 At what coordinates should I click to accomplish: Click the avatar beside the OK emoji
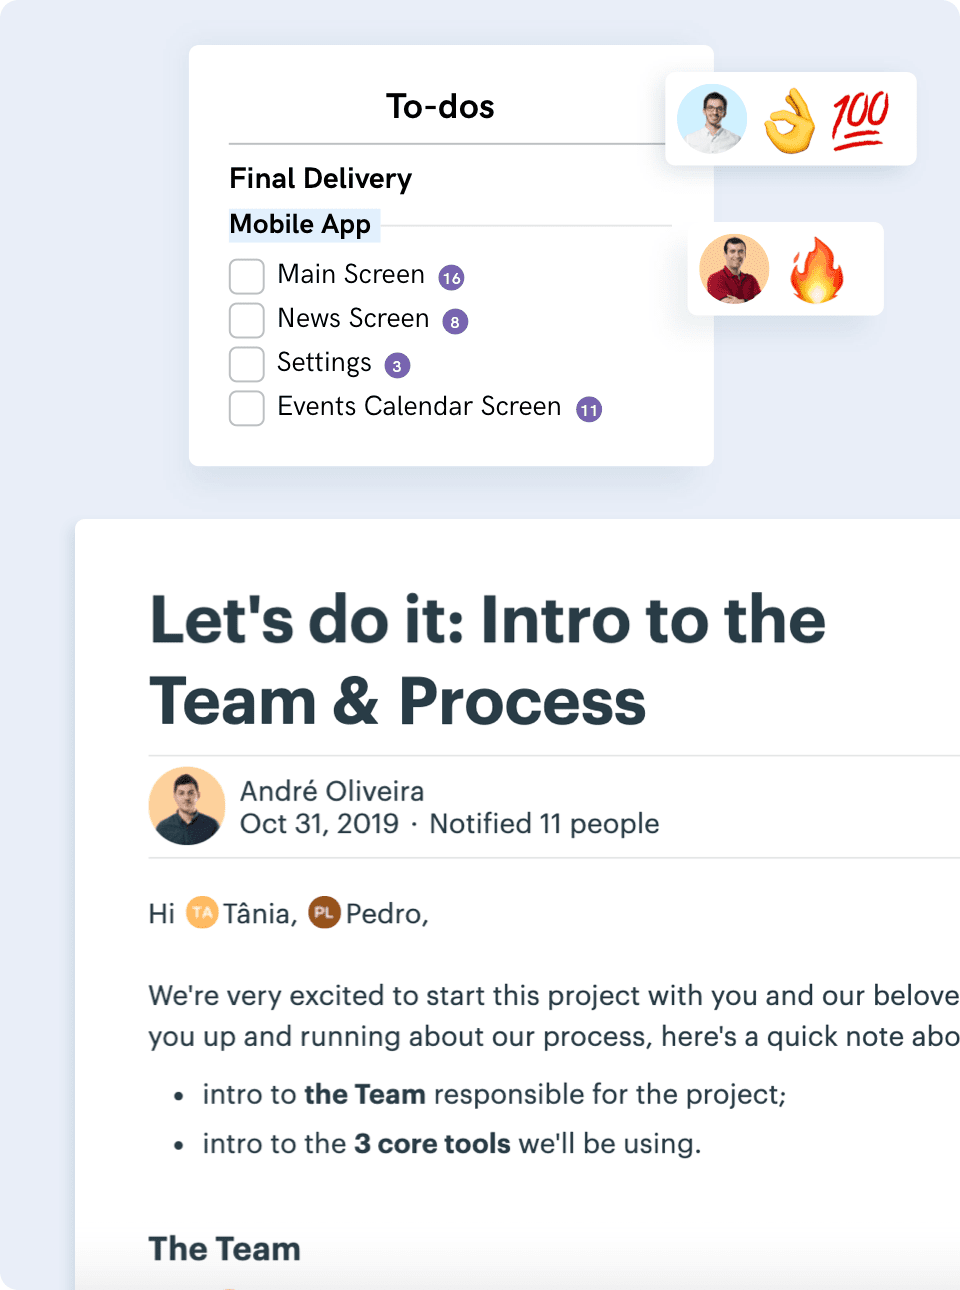[x=712, y=119]
